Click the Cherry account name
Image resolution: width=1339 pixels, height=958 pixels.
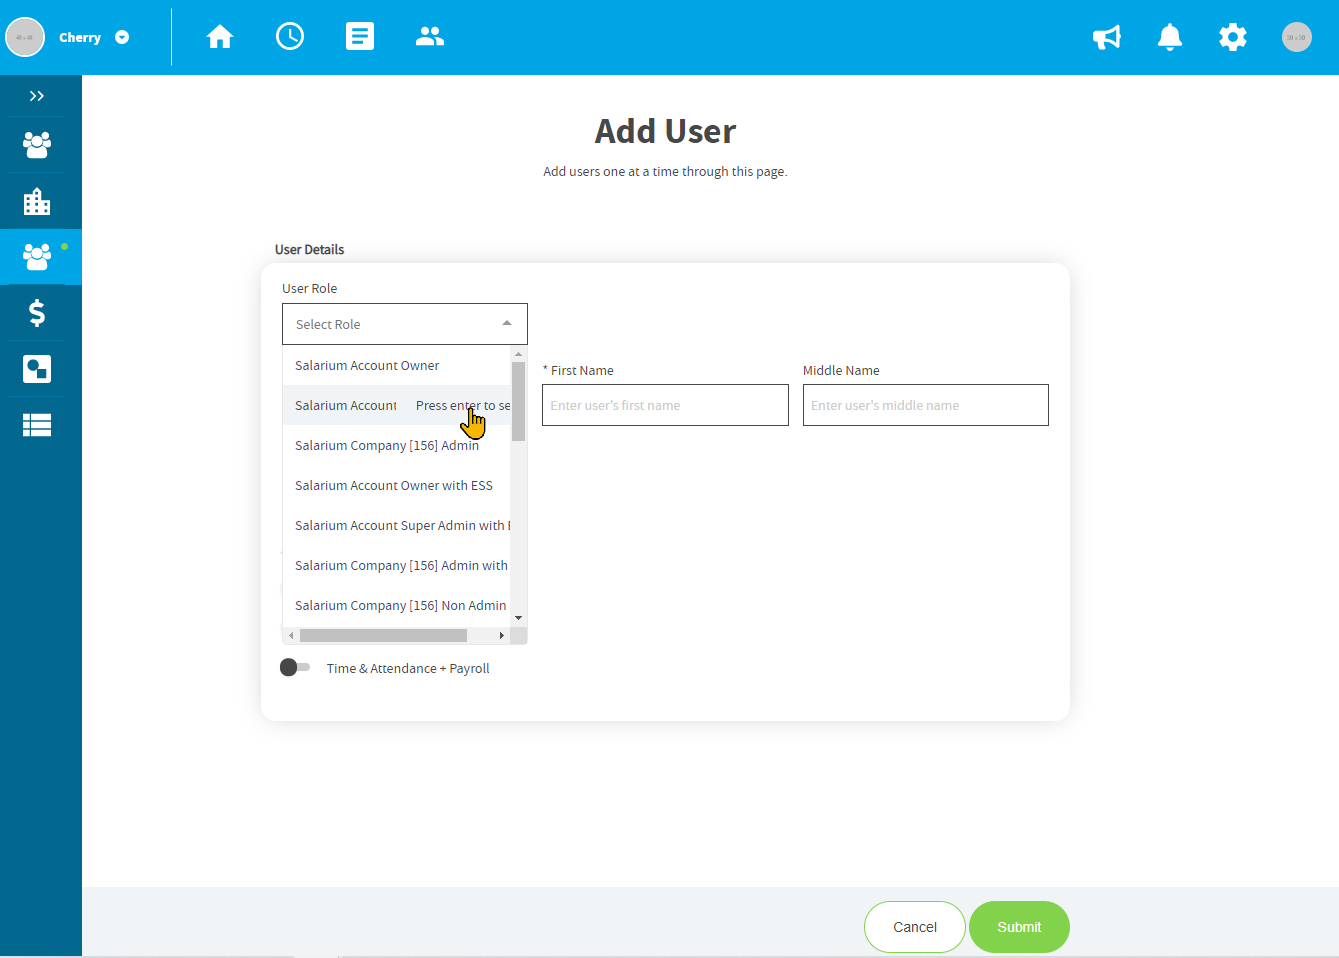[80, 37]
